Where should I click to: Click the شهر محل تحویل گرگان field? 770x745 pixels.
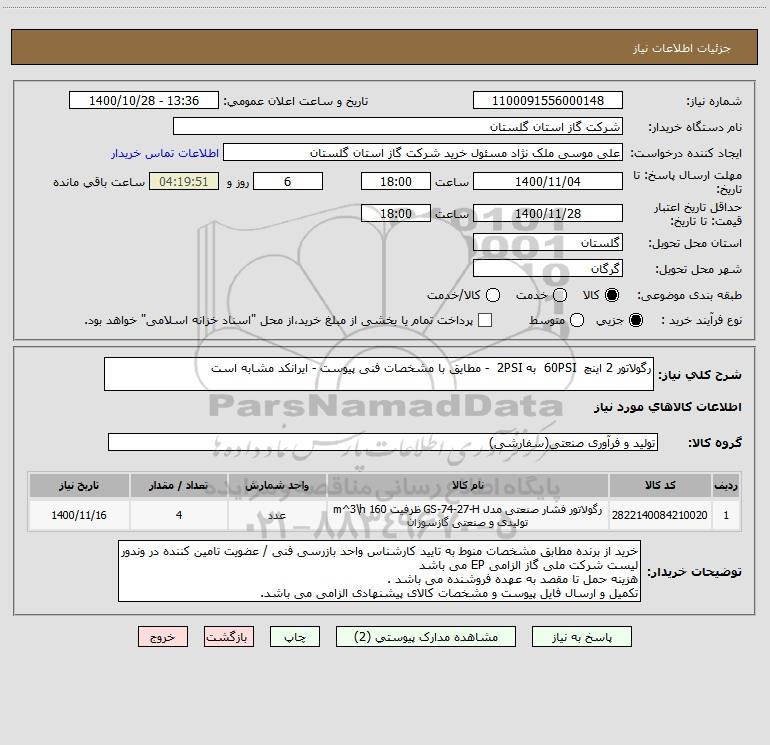[548, 269]
